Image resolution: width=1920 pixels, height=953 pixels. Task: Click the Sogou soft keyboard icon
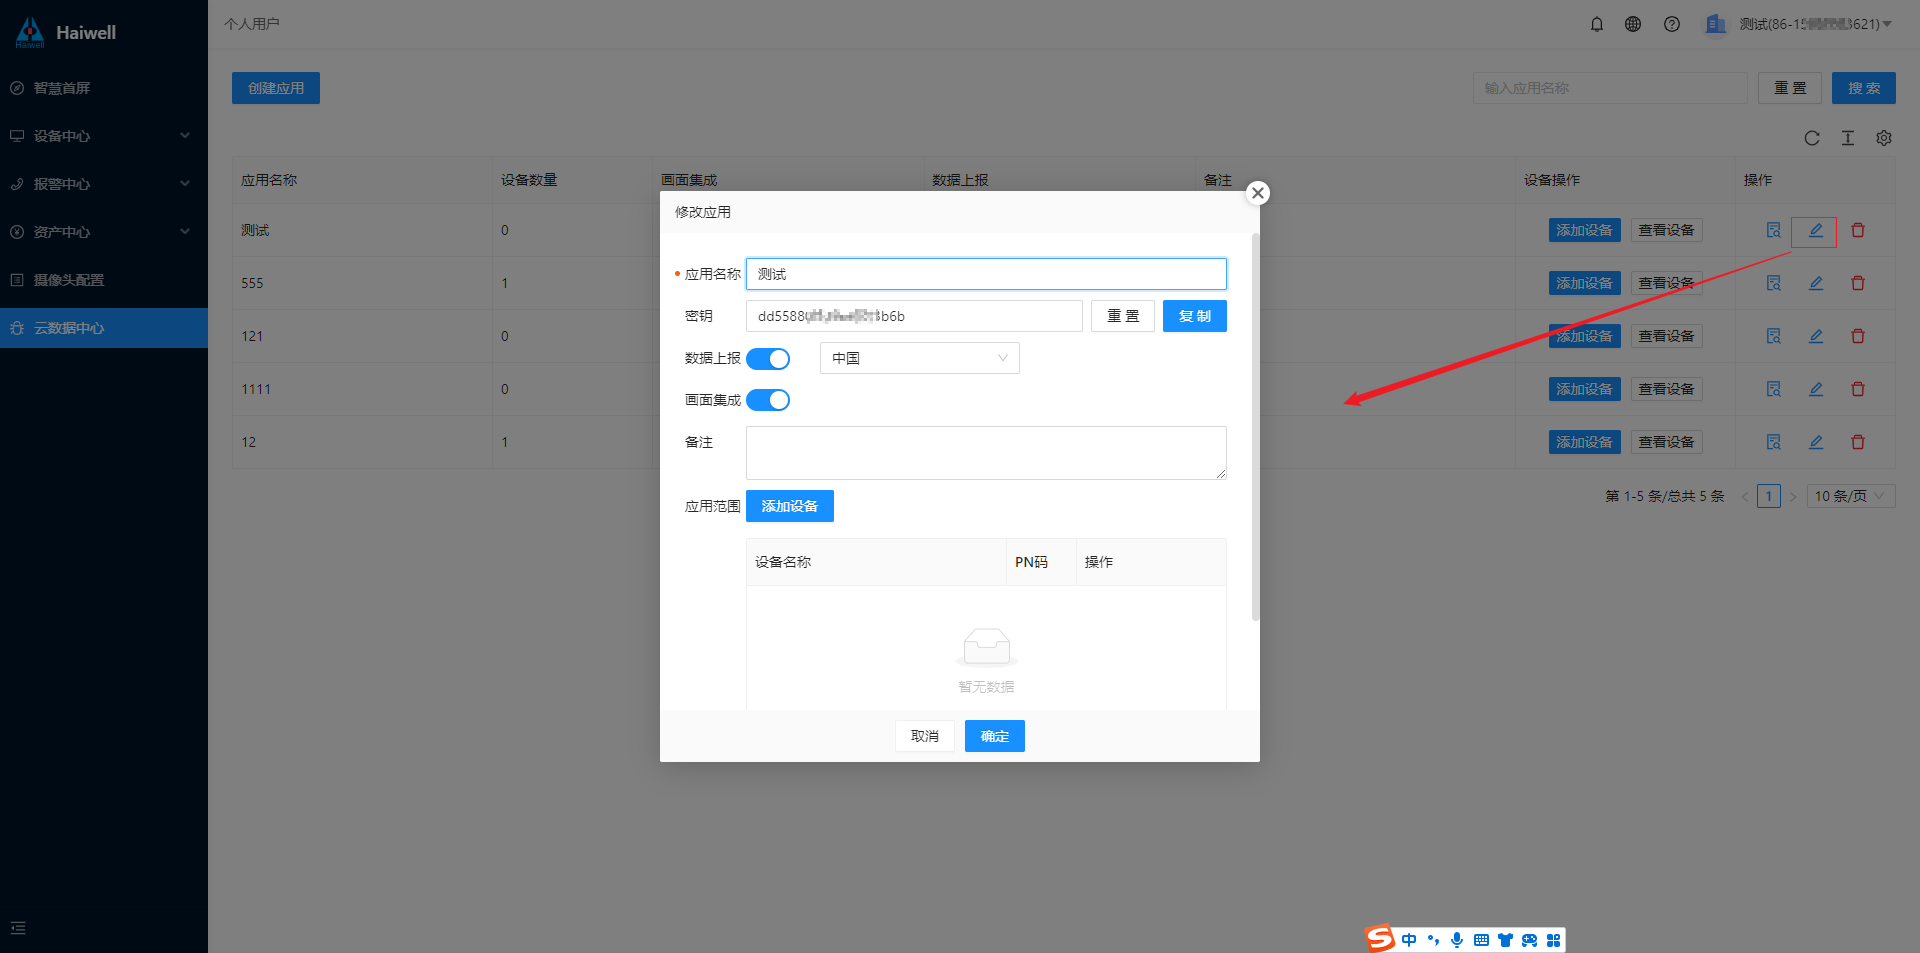point(1481,940)
